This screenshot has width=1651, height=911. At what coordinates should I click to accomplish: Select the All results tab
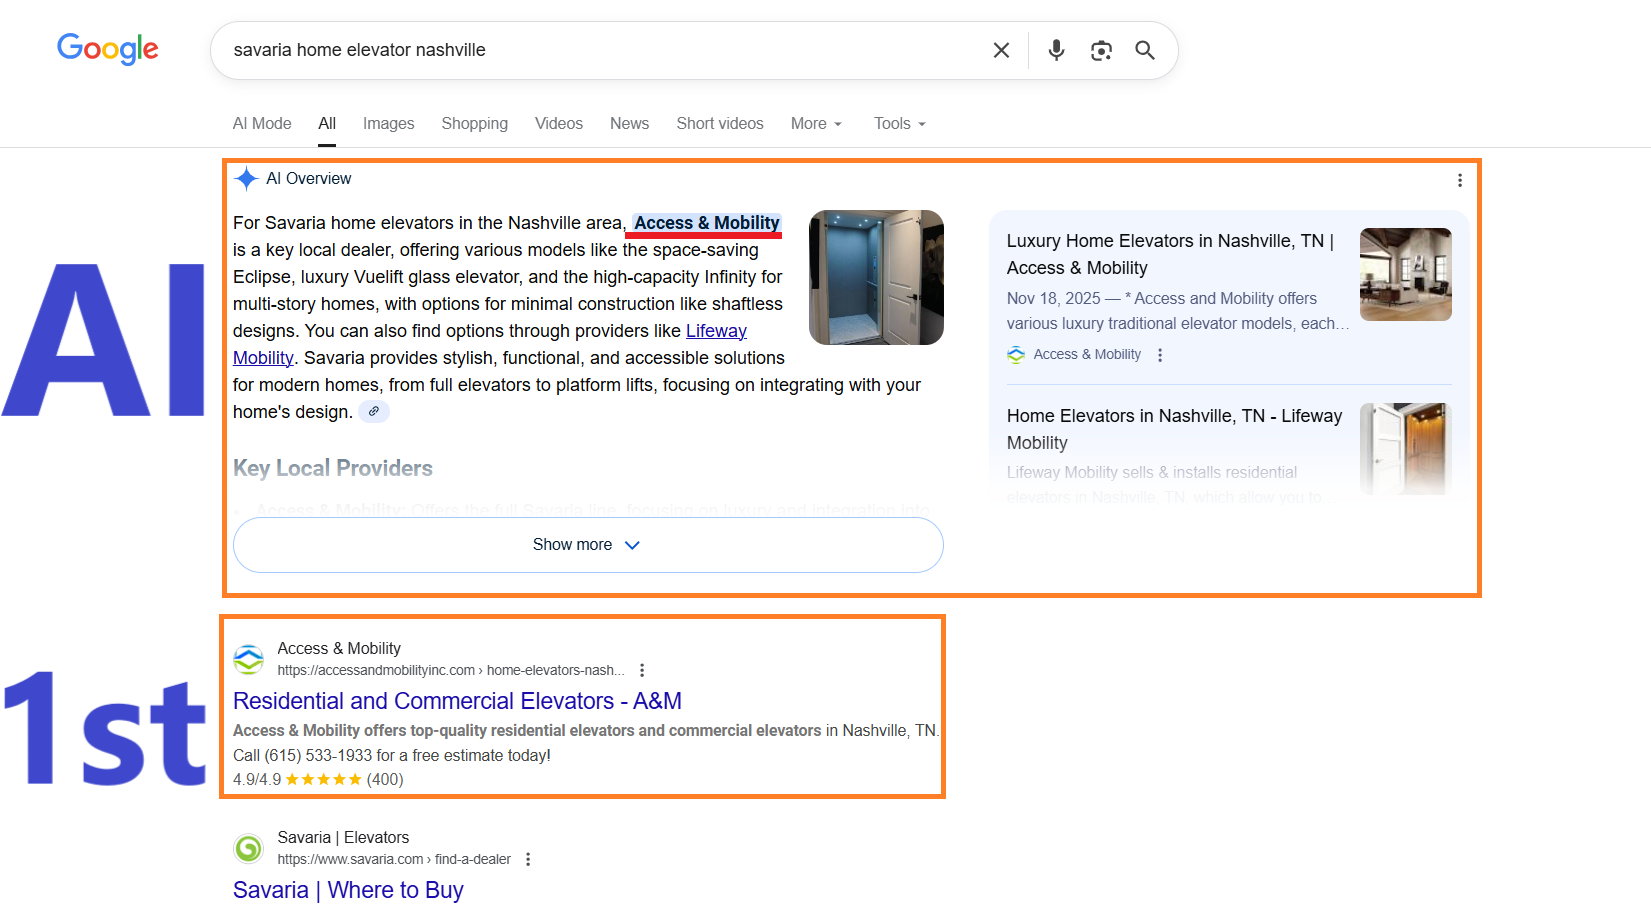(327, 123)
